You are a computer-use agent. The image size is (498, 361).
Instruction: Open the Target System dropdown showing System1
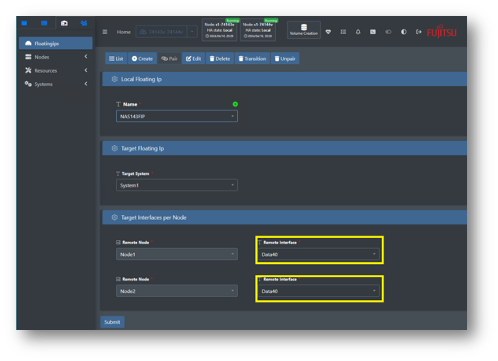point(177,185)
